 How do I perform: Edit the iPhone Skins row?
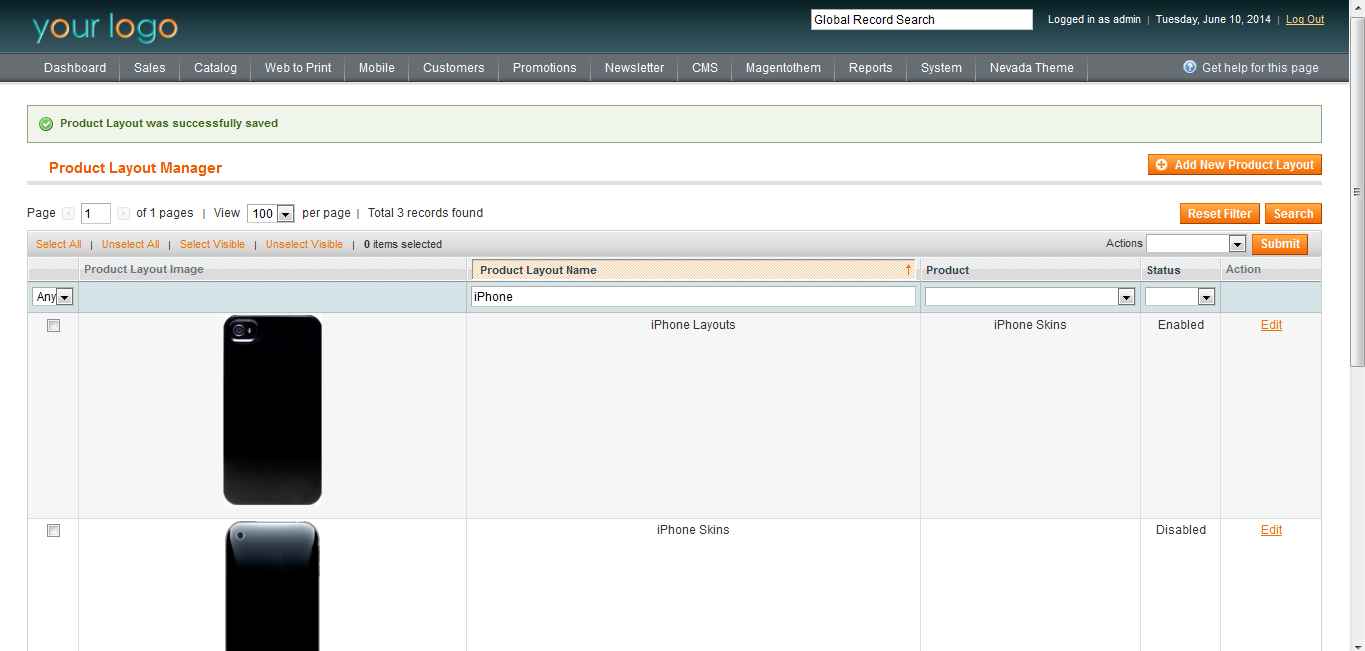coord(1271,530)
